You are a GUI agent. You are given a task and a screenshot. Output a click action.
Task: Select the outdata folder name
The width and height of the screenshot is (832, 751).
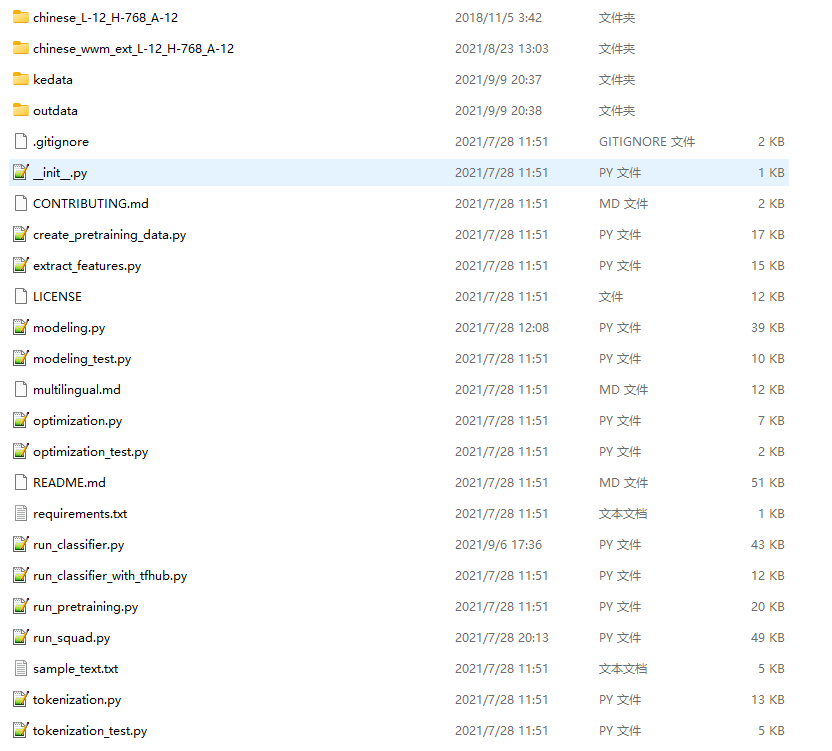(55, 111)
